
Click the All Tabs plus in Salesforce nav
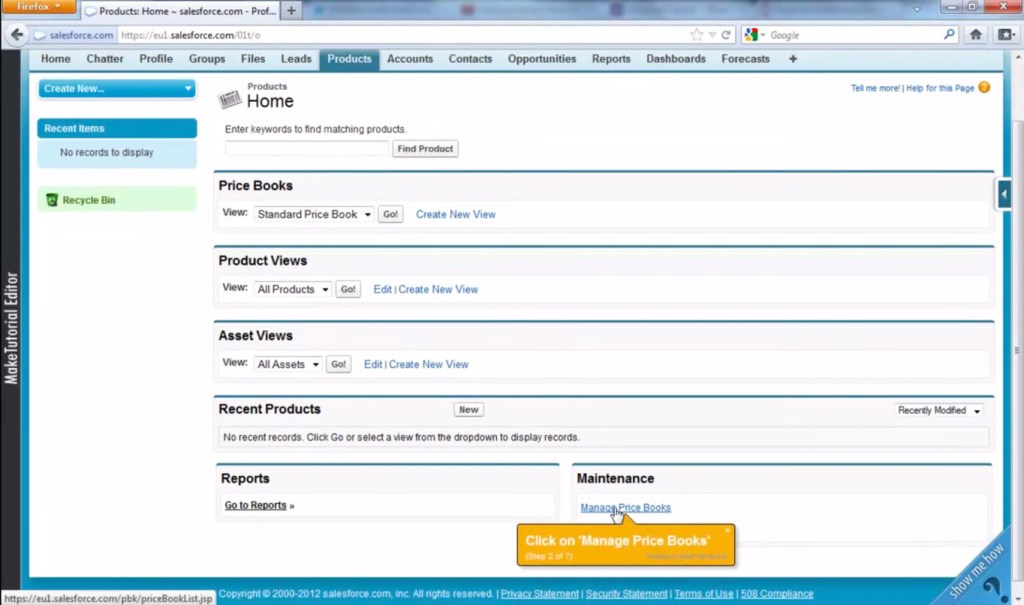tap(793, 59)
